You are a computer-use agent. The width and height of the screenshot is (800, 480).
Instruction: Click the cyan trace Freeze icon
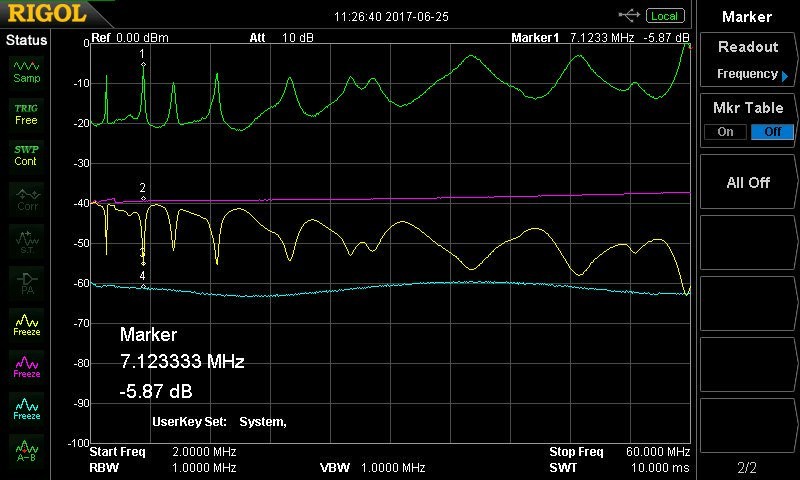click(27, 407)
